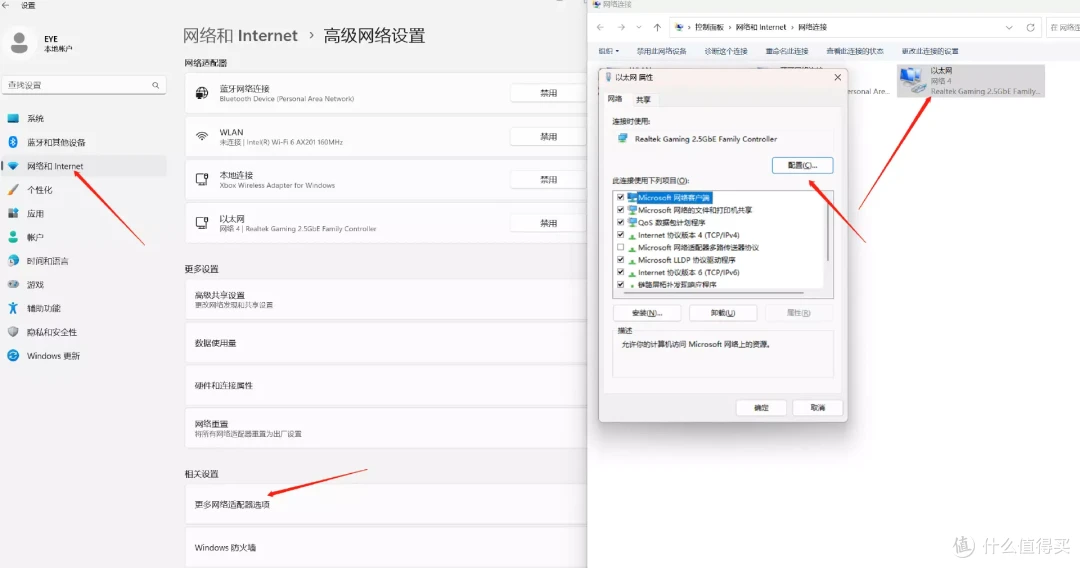Click the 本地连接 Xbox adapter icon
The image size is (1080, 568).
[x=202, y=180]
